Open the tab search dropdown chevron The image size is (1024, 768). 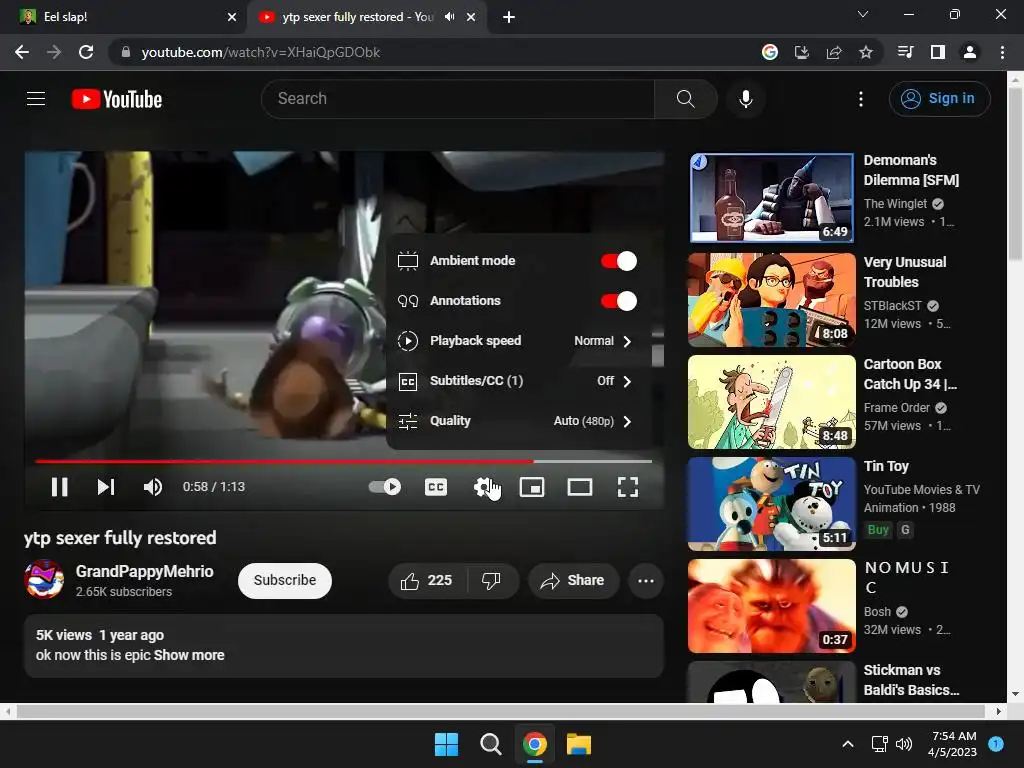coord(863,14)
